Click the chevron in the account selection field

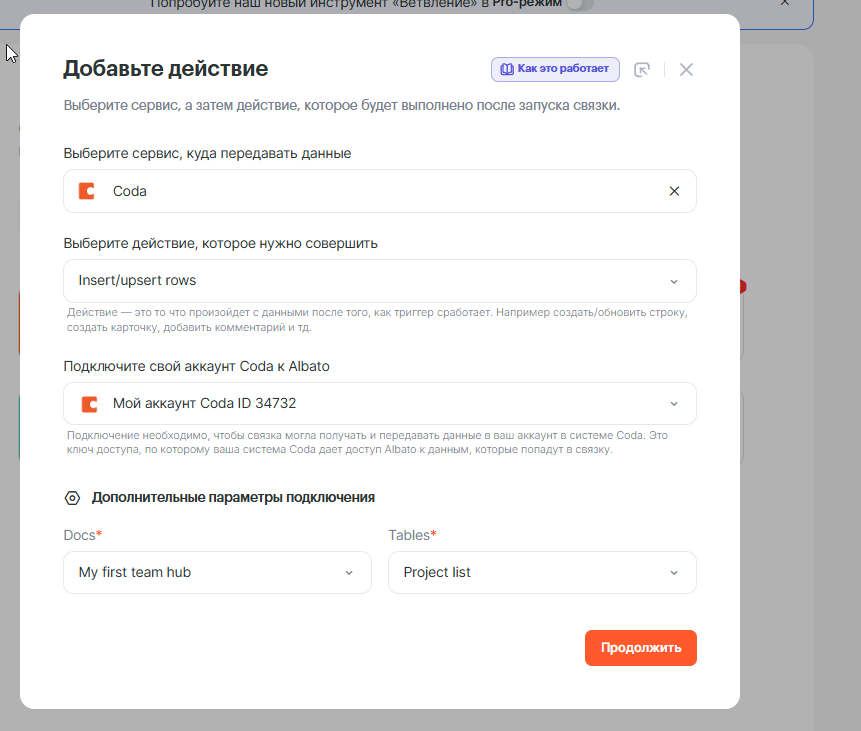click(674, 404)
